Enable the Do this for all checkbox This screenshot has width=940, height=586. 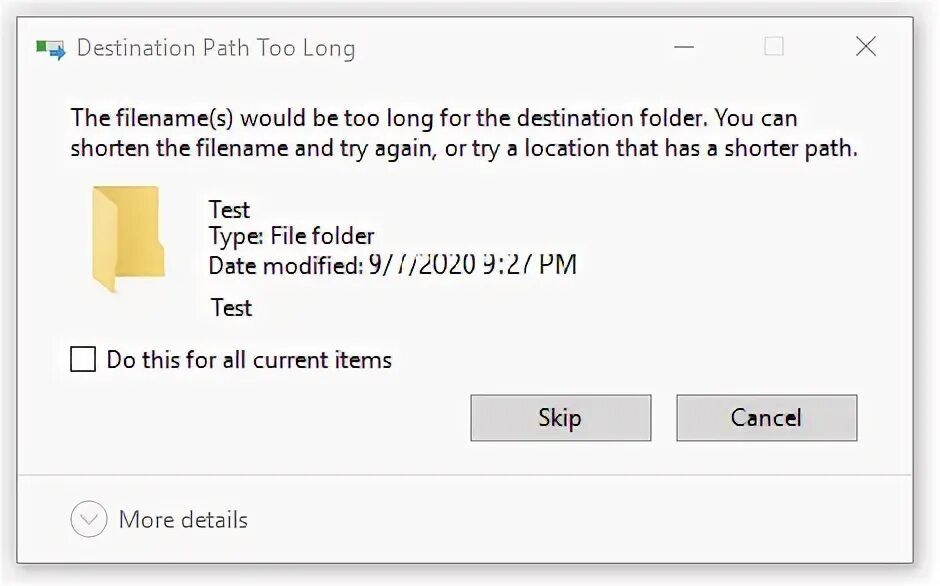click(x=83, y=359)
